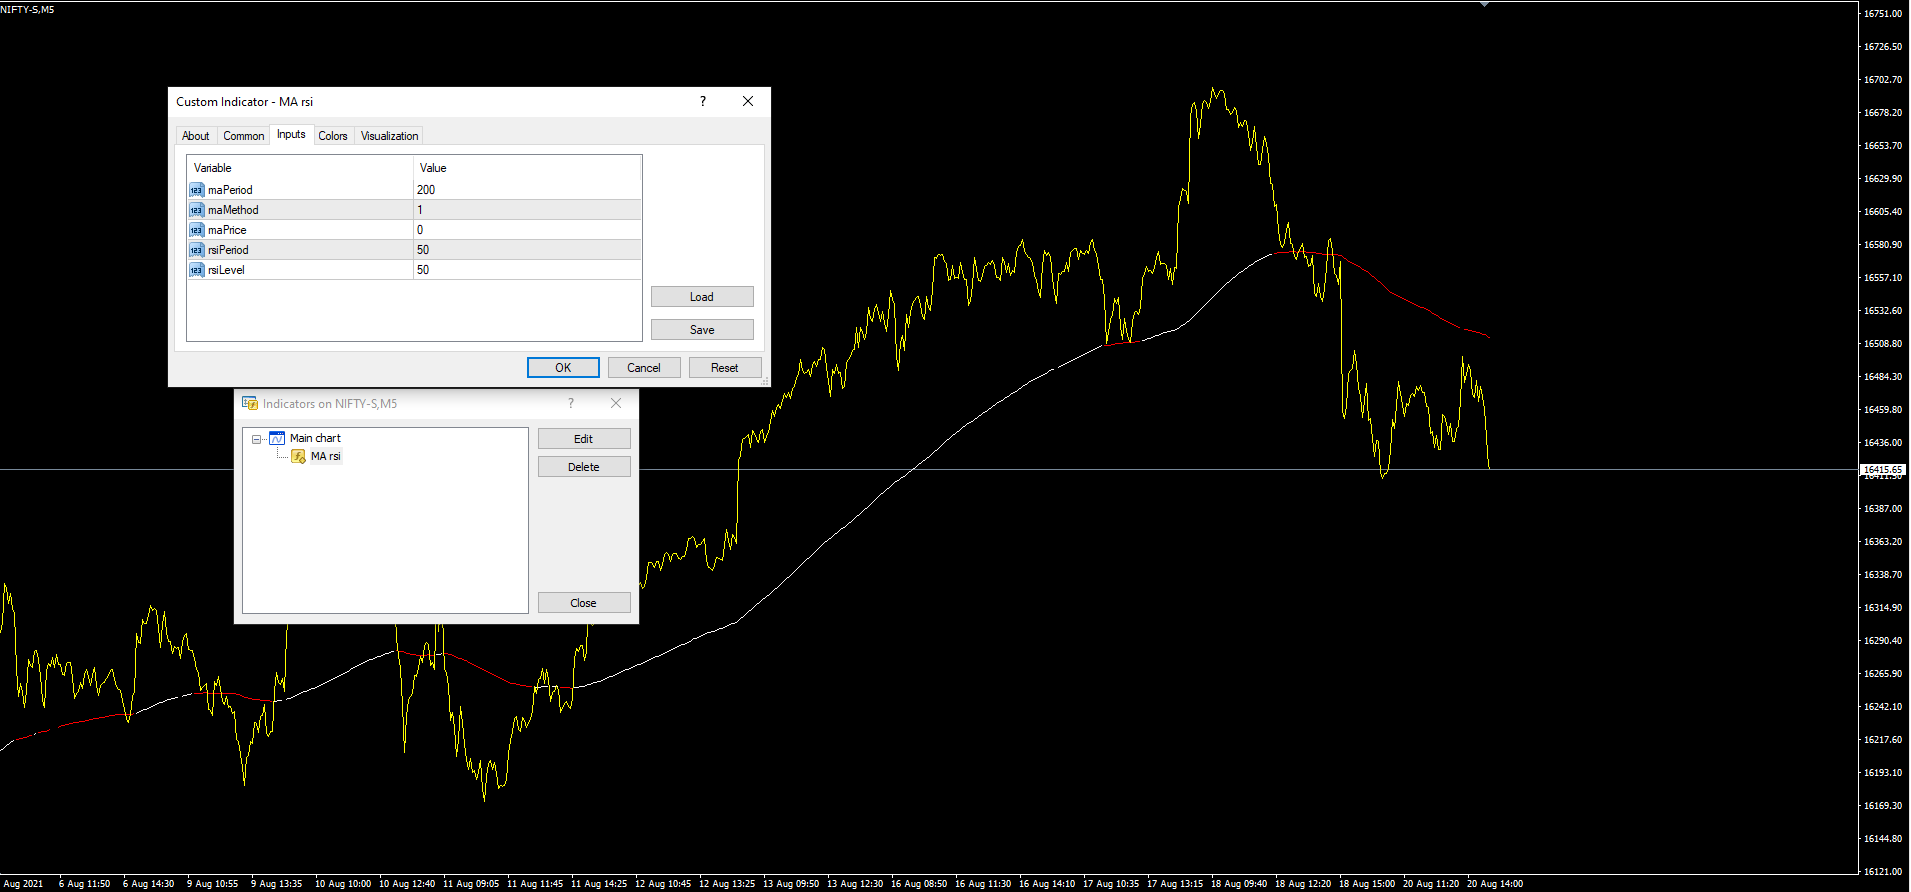Click OK in Custom Indicator dialog
The height and width of the screenshot is (892, 1911).
pyautogui.click(x=563, y=368)
